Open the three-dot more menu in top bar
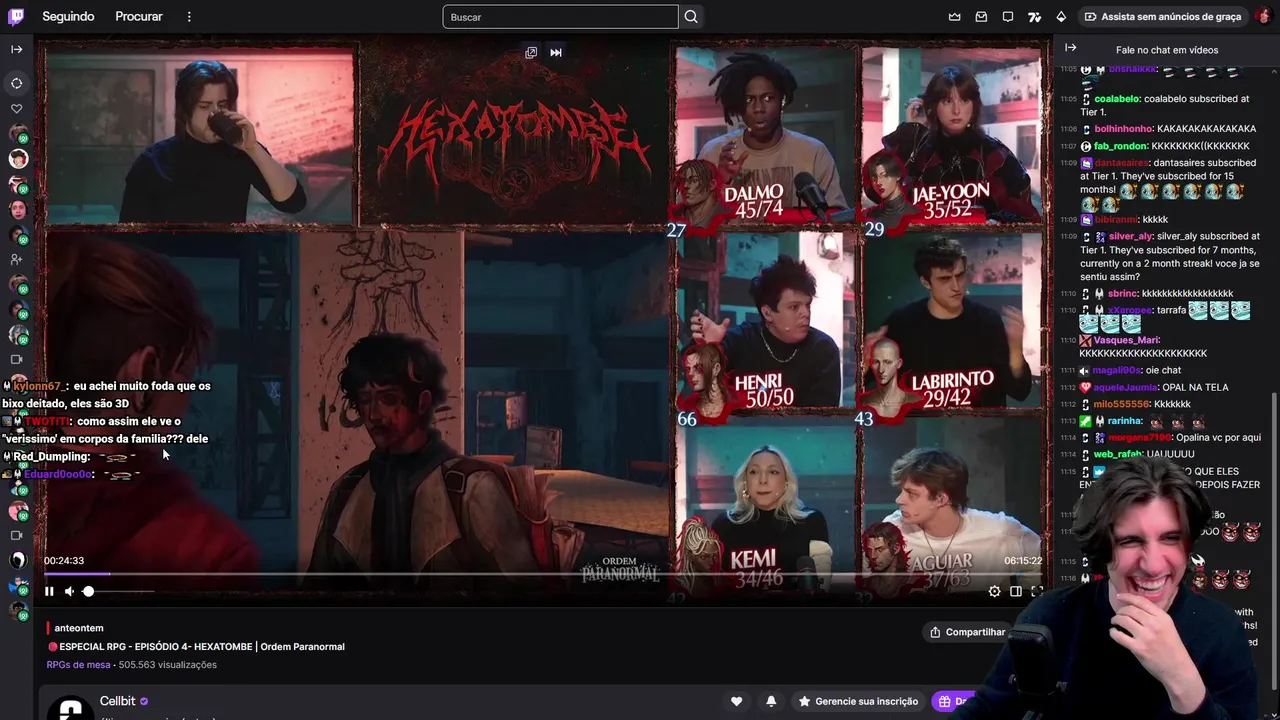 click(x=189, y=16)
